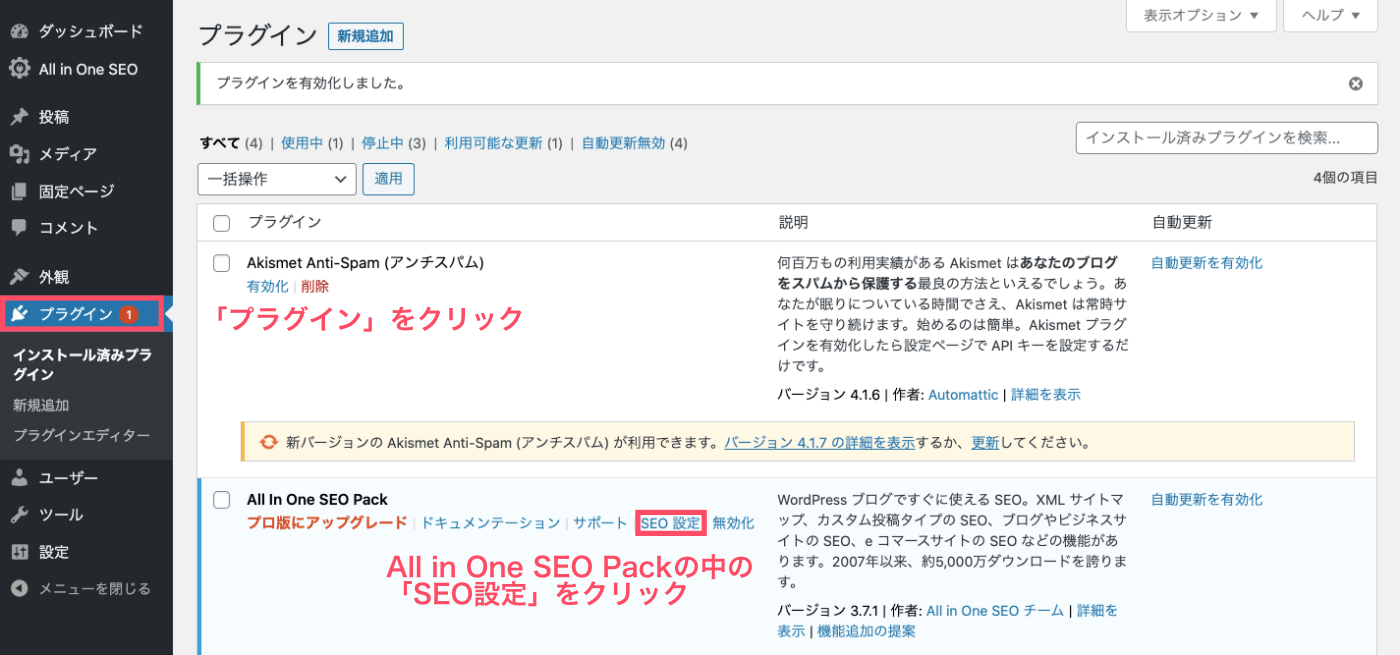Click the 新規追加 button beside page title
The width and height of the screenshot is (1400, 655).
pyautogui.click(x=365, y=36)
